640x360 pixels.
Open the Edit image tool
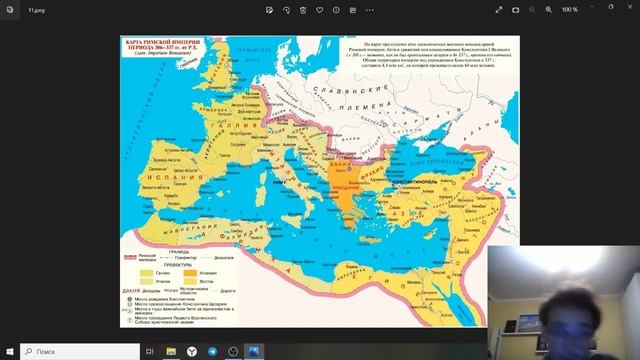click(269, 10)
